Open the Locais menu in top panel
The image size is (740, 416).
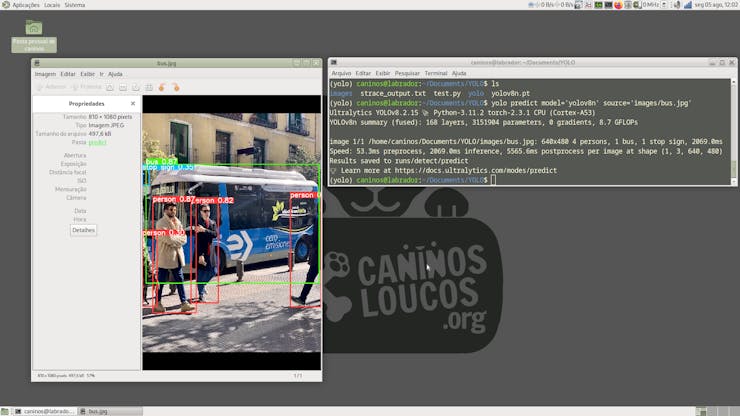click(52, 5)
